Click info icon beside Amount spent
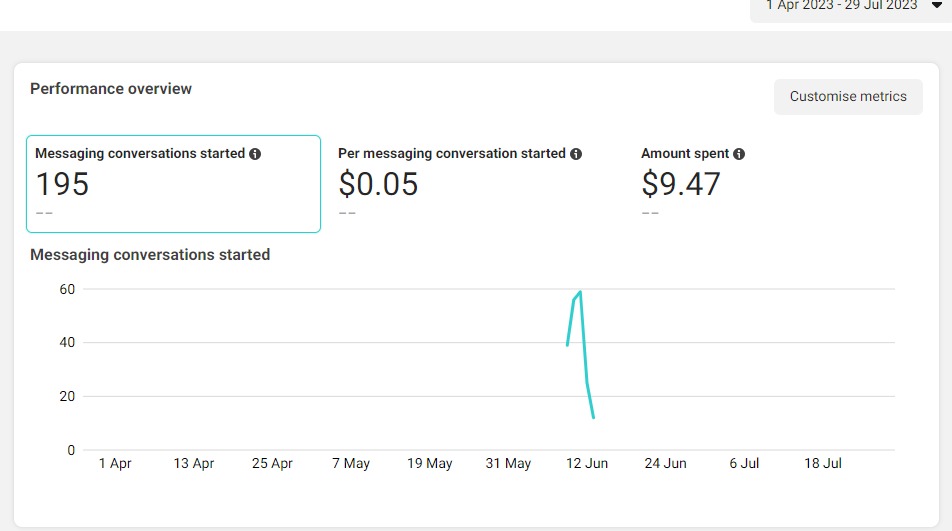 pos(738,154)
